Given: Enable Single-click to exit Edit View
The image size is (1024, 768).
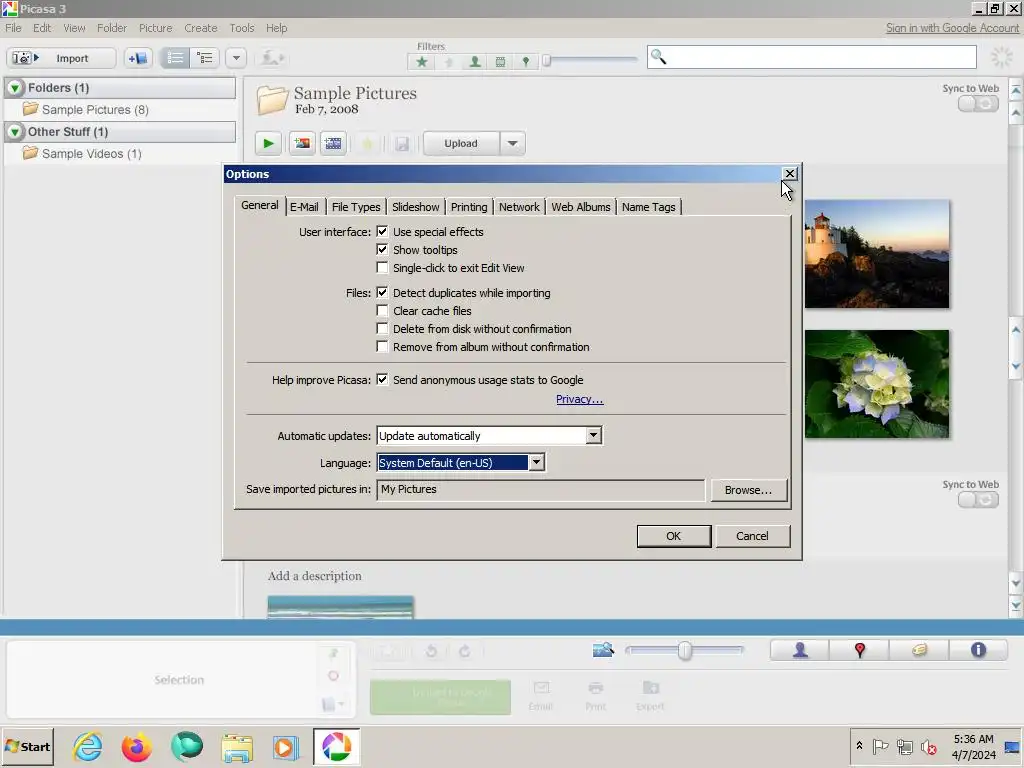Looking at the screenshot, I should click(x=382, y=268).
